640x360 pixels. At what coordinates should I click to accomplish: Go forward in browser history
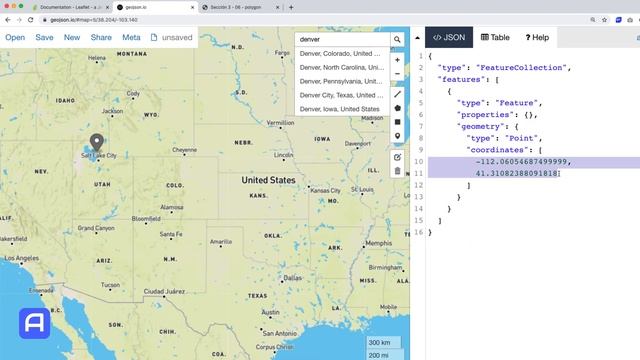tap(19, 20)
